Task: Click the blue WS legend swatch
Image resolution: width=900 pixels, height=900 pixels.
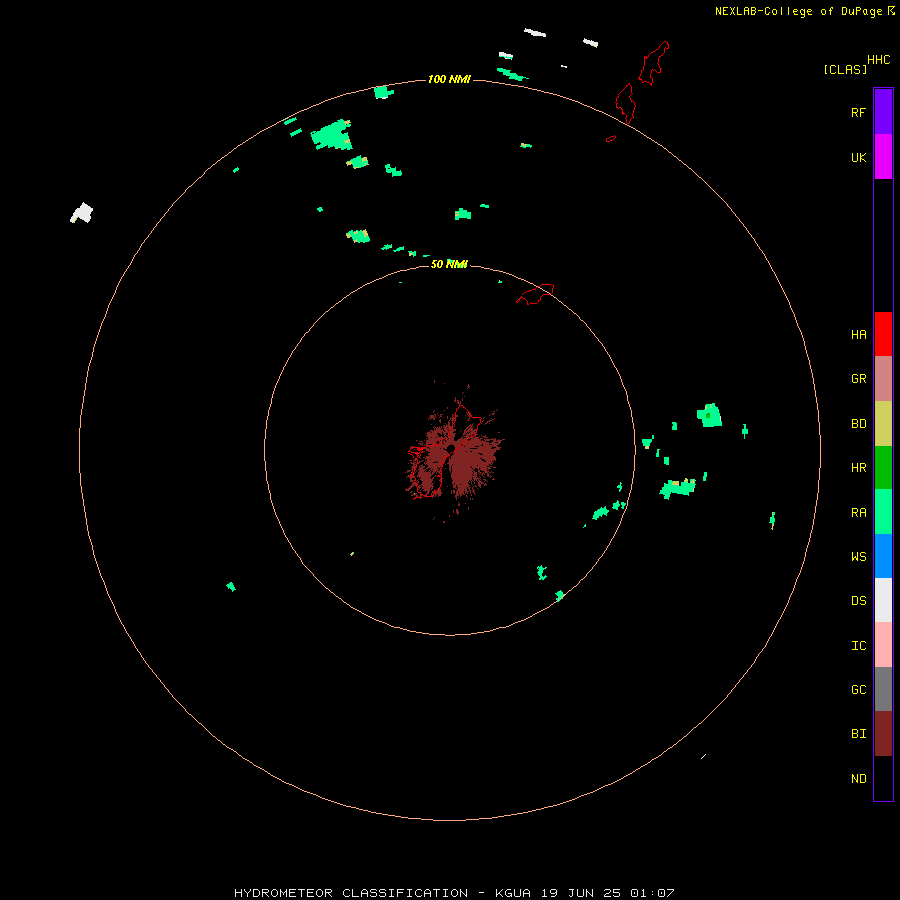Action: 883,556
